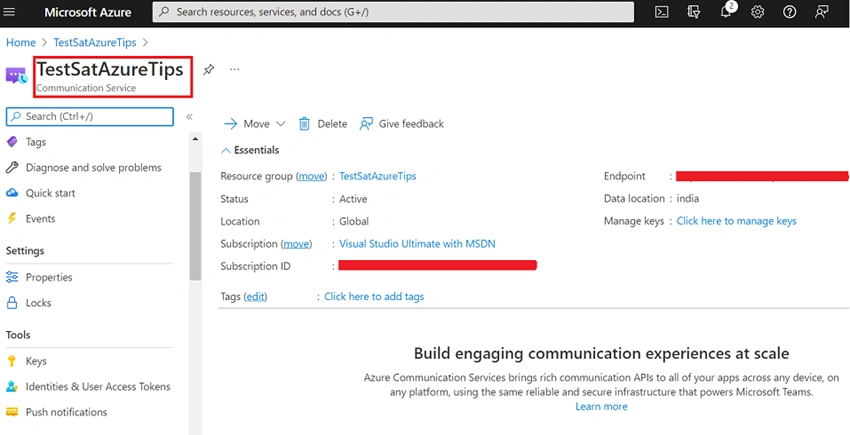Viewport: 850px width, 435px height.
Task: Click the Give feedback toolbar icon
Action: [x=366, y=124]
